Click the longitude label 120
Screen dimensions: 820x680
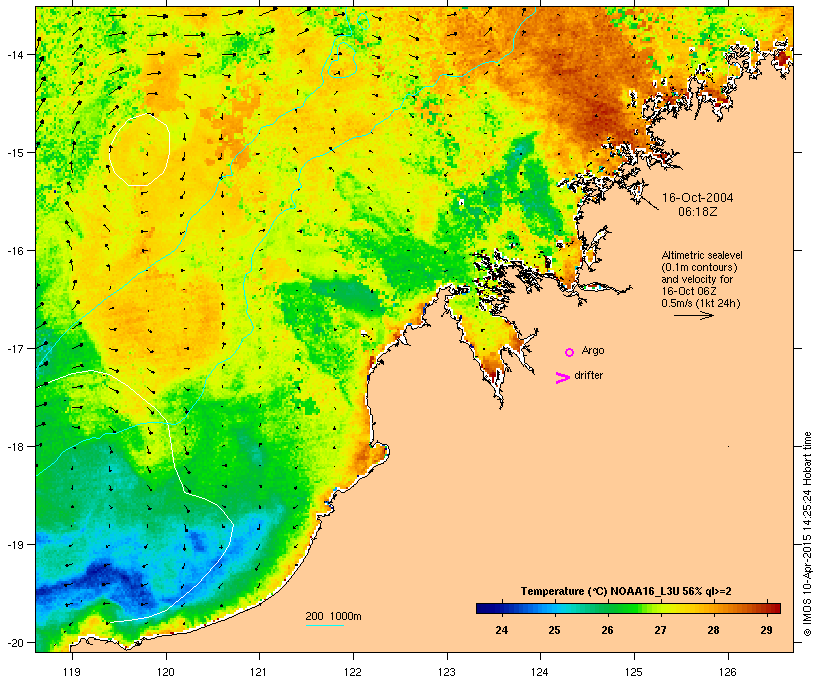[166, 672]
